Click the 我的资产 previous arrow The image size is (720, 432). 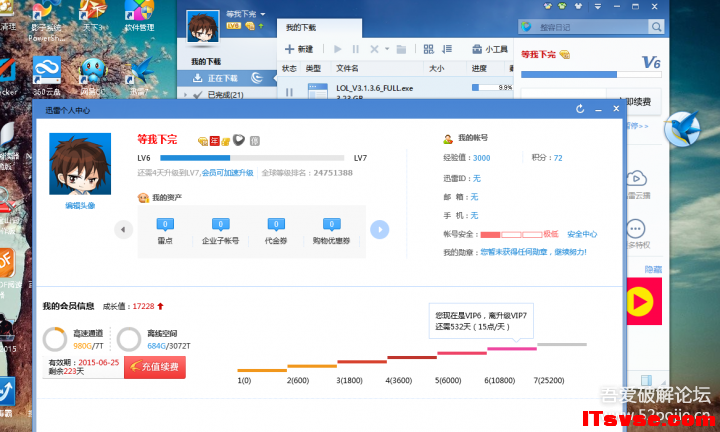tap(123, 230)
